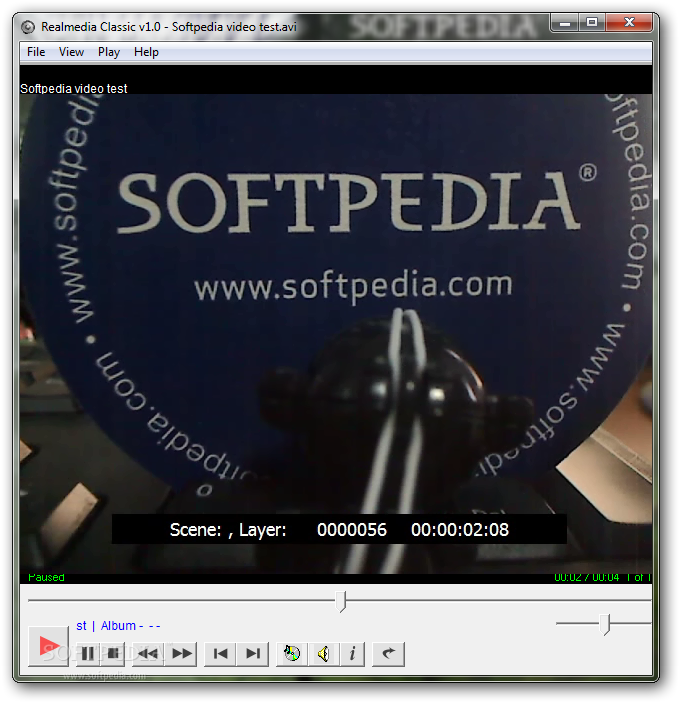This screenshot has height=703, width=680.
Task: Click the 'Album - --' track info text
Action: pos(130,625)
